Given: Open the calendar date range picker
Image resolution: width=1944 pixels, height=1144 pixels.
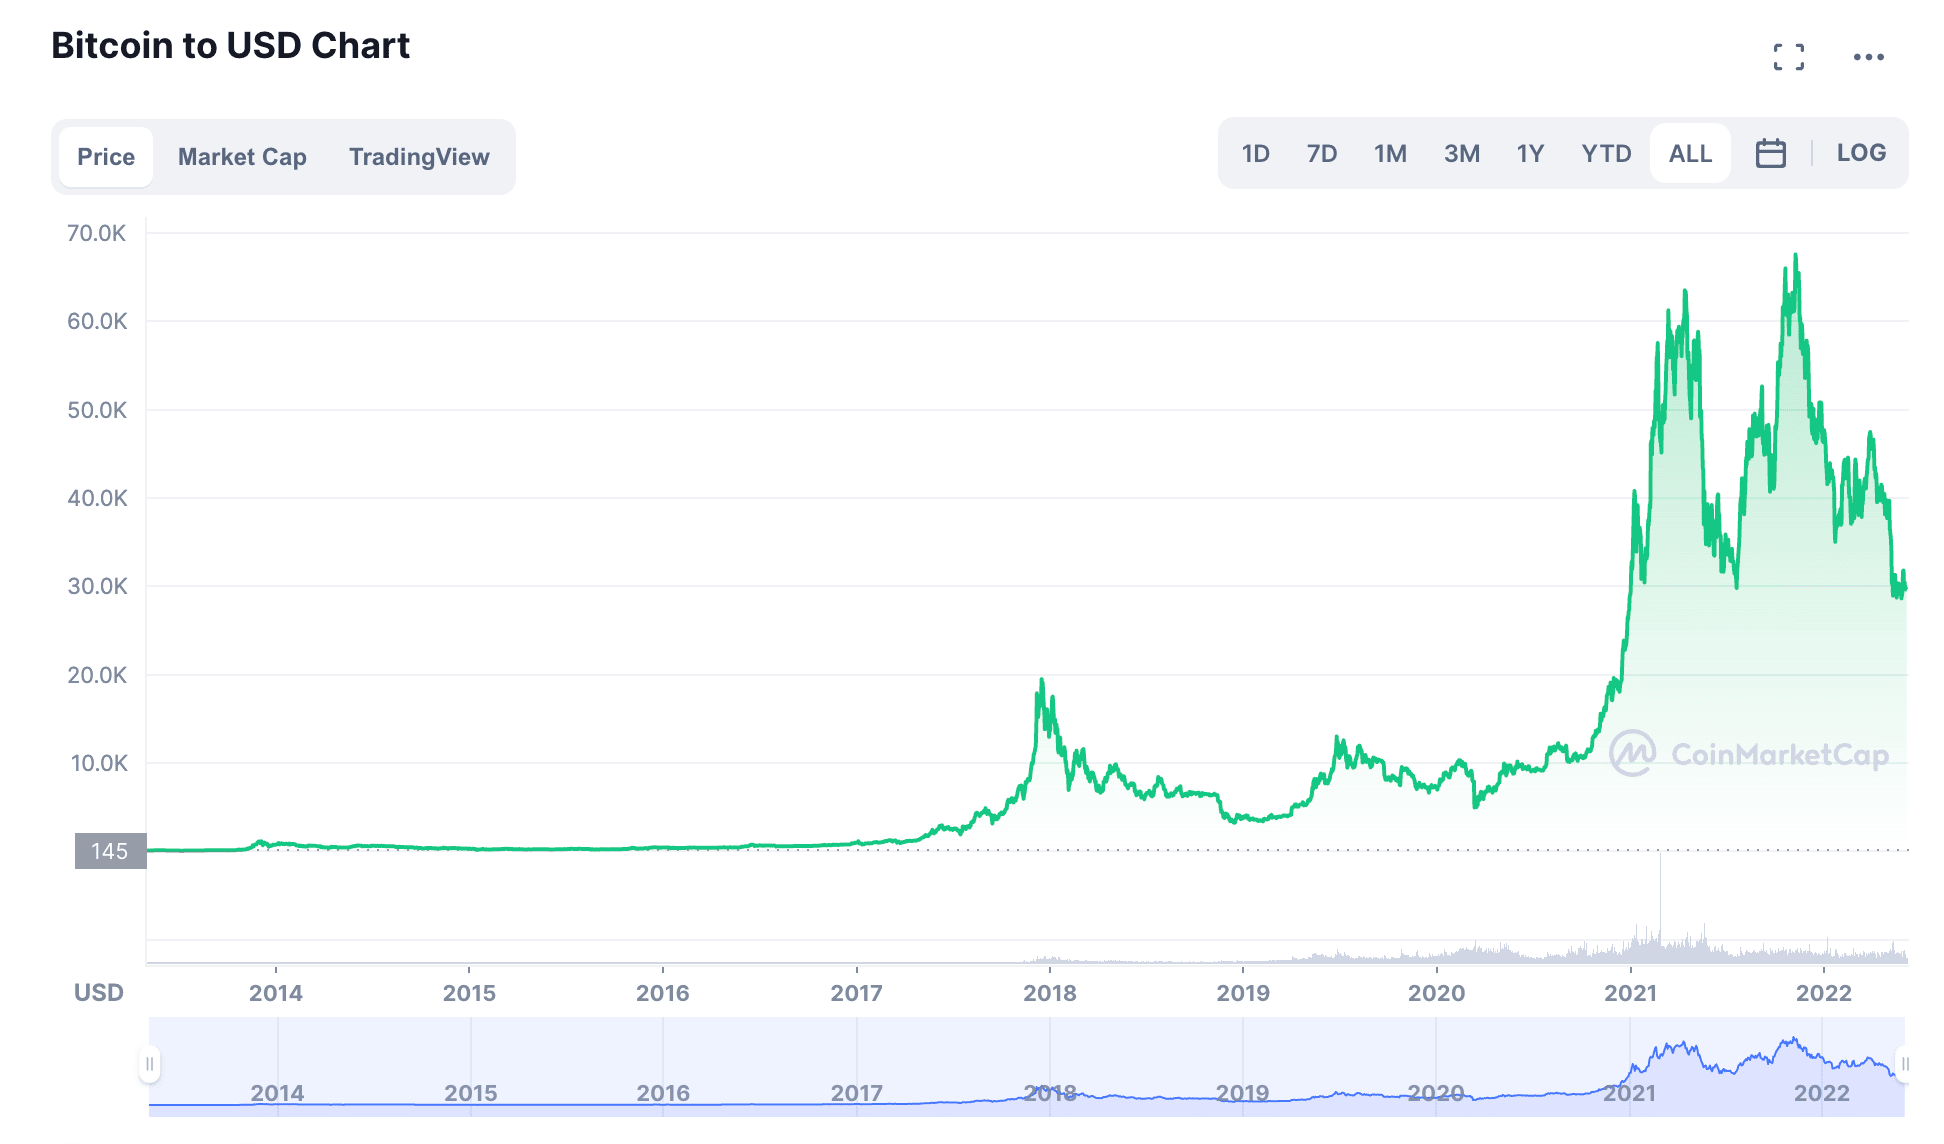Looking at the screenshot, I should [x=1770, y=153].
